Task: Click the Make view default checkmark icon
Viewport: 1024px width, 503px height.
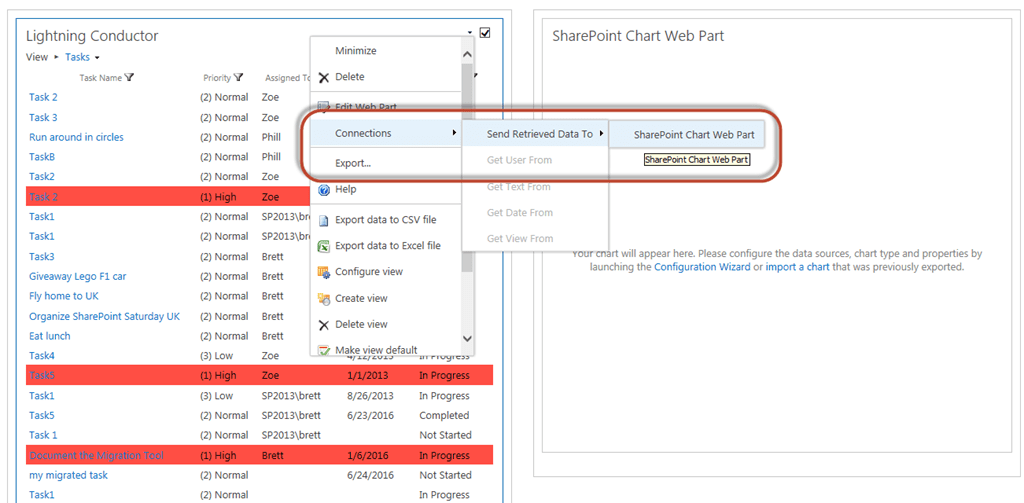Action: (323, 350)
